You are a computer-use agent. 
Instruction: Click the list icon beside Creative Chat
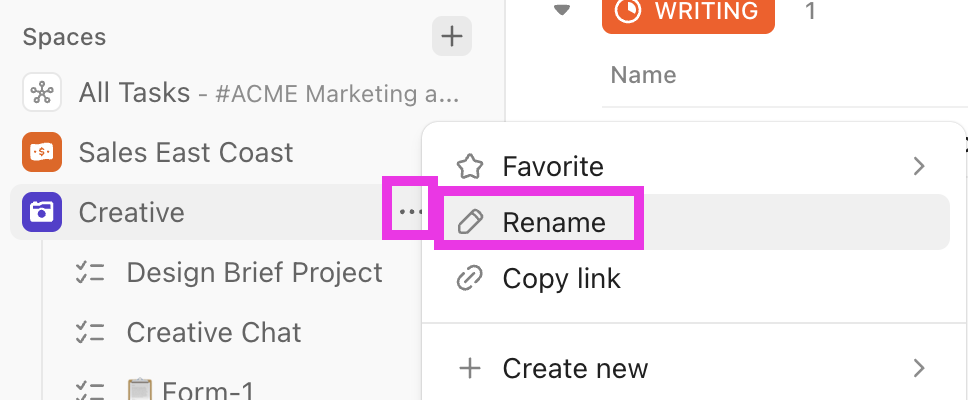point(91,332)
